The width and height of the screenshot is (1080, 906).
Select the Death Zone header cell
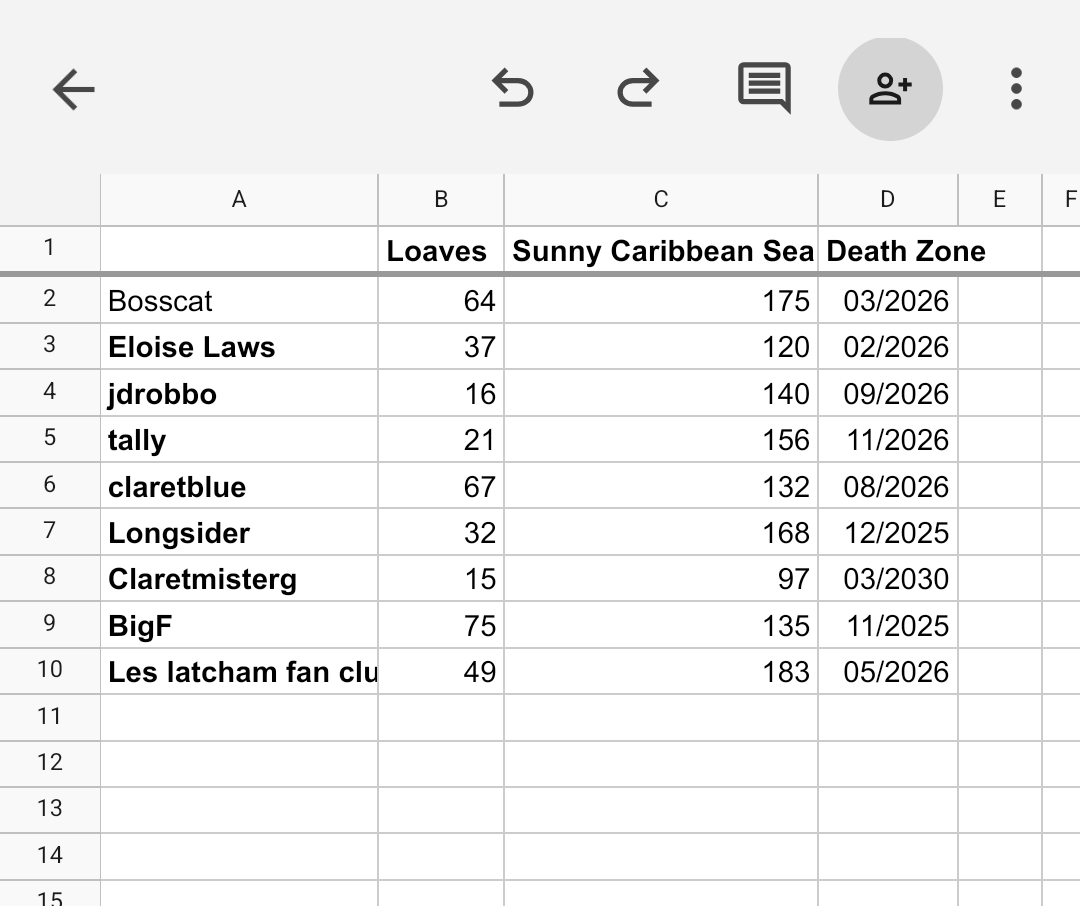coord(888,251)
